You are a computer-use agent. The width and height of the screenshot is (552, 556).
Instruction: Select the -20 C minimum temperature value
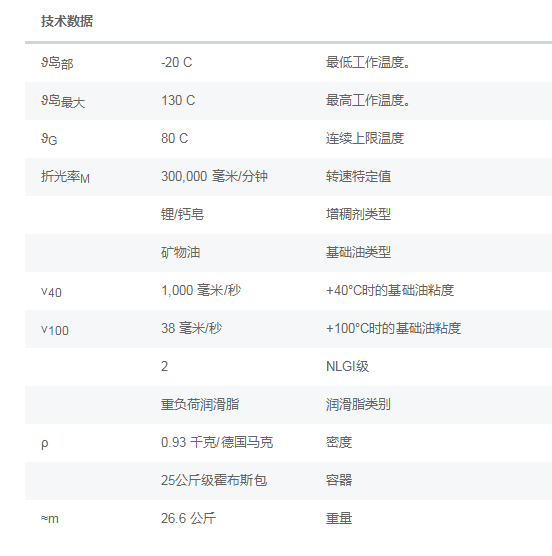point(177,62)
